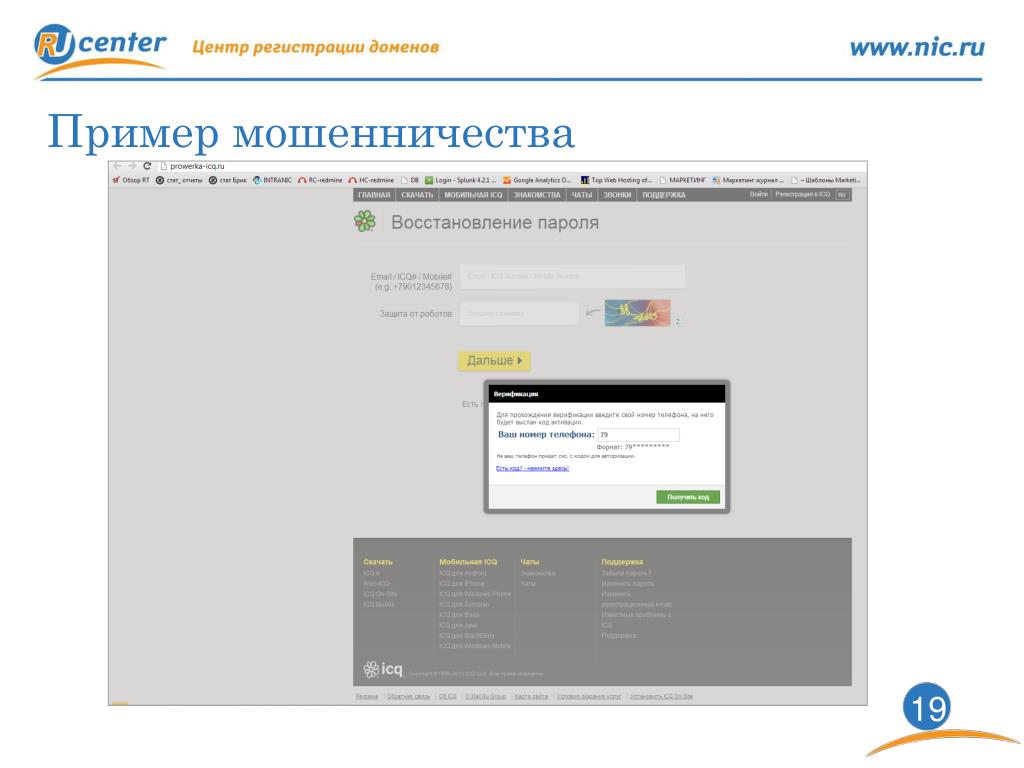The image size is (1024, 768).
Task: Select ЧАТЫ in the site menu
Action: point(582,195)
